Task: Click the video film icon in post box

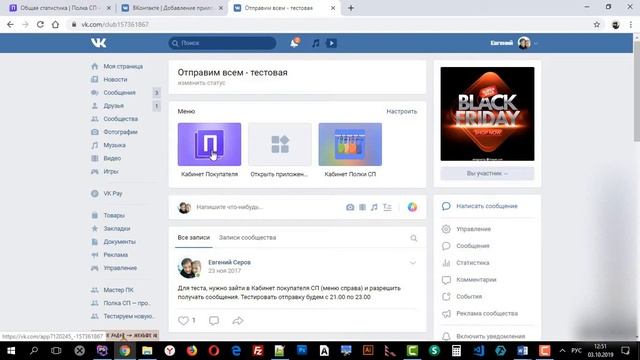Action: click(362, 207)
